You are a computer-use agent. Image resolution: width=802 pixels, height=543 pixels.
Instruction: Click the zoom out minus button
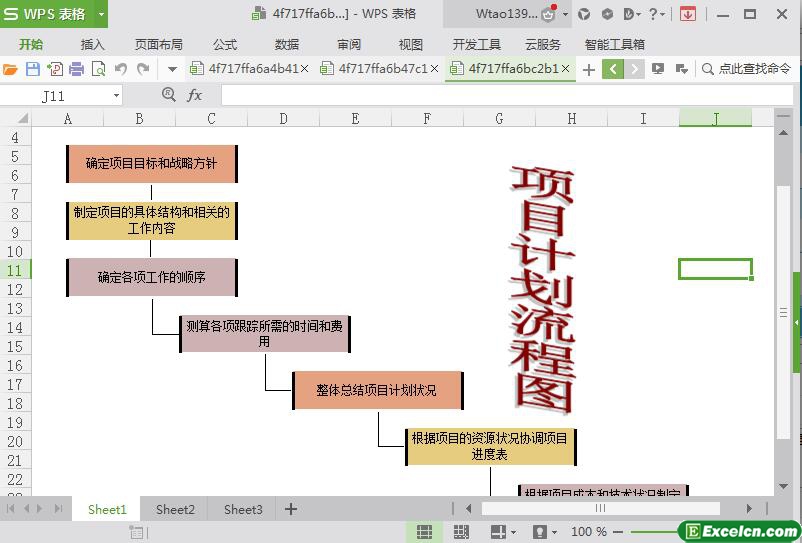coord(618,532)
